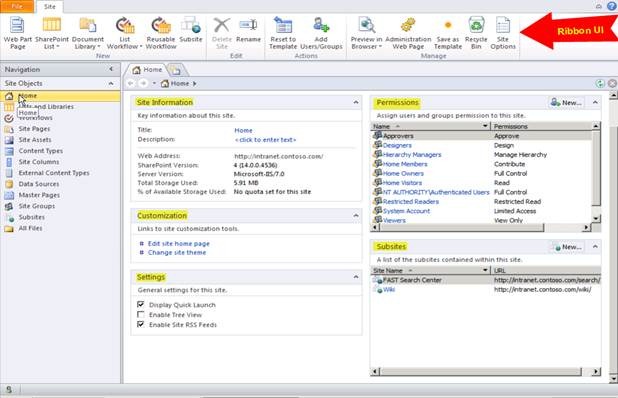Open Subsites in navigation
Image resolution: width=618 pixels, height=398 pixels.
32,217
